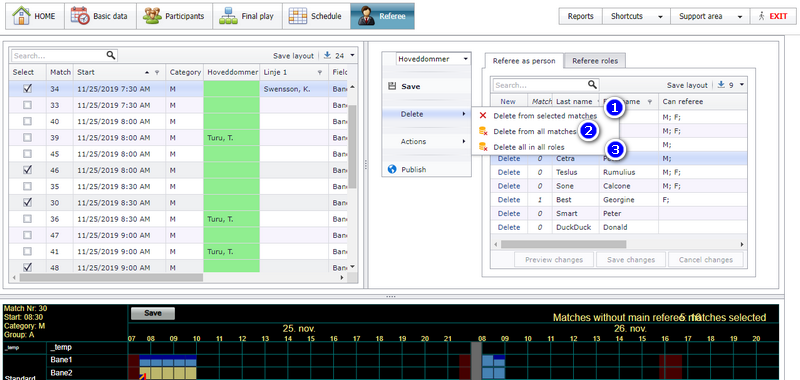Open dropdown arrow next to 9 in referee grid
Viewport: 800px width, 380px height.
pyautogui.click(x=741, y=85)
